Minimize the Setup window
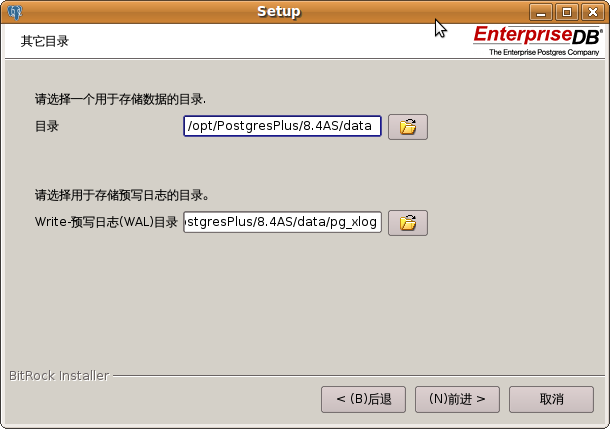The image size is (610, 429). point(541,12)
